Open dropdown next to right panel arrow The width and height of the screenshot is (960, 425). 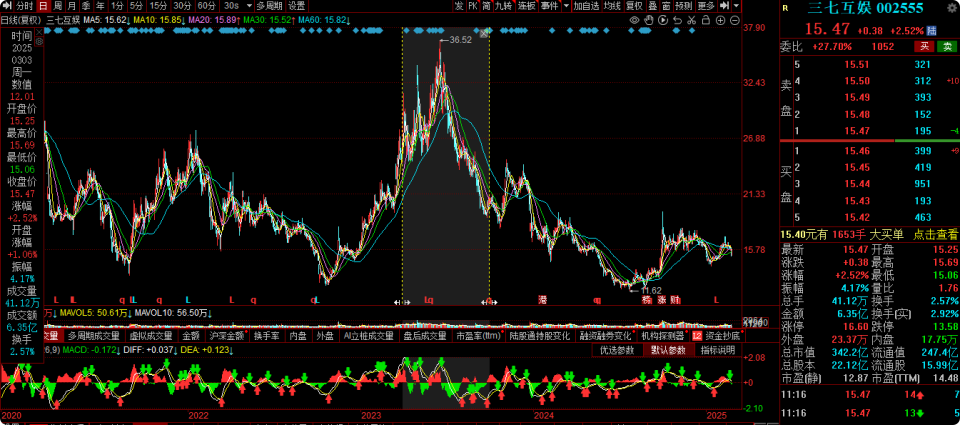737,6
